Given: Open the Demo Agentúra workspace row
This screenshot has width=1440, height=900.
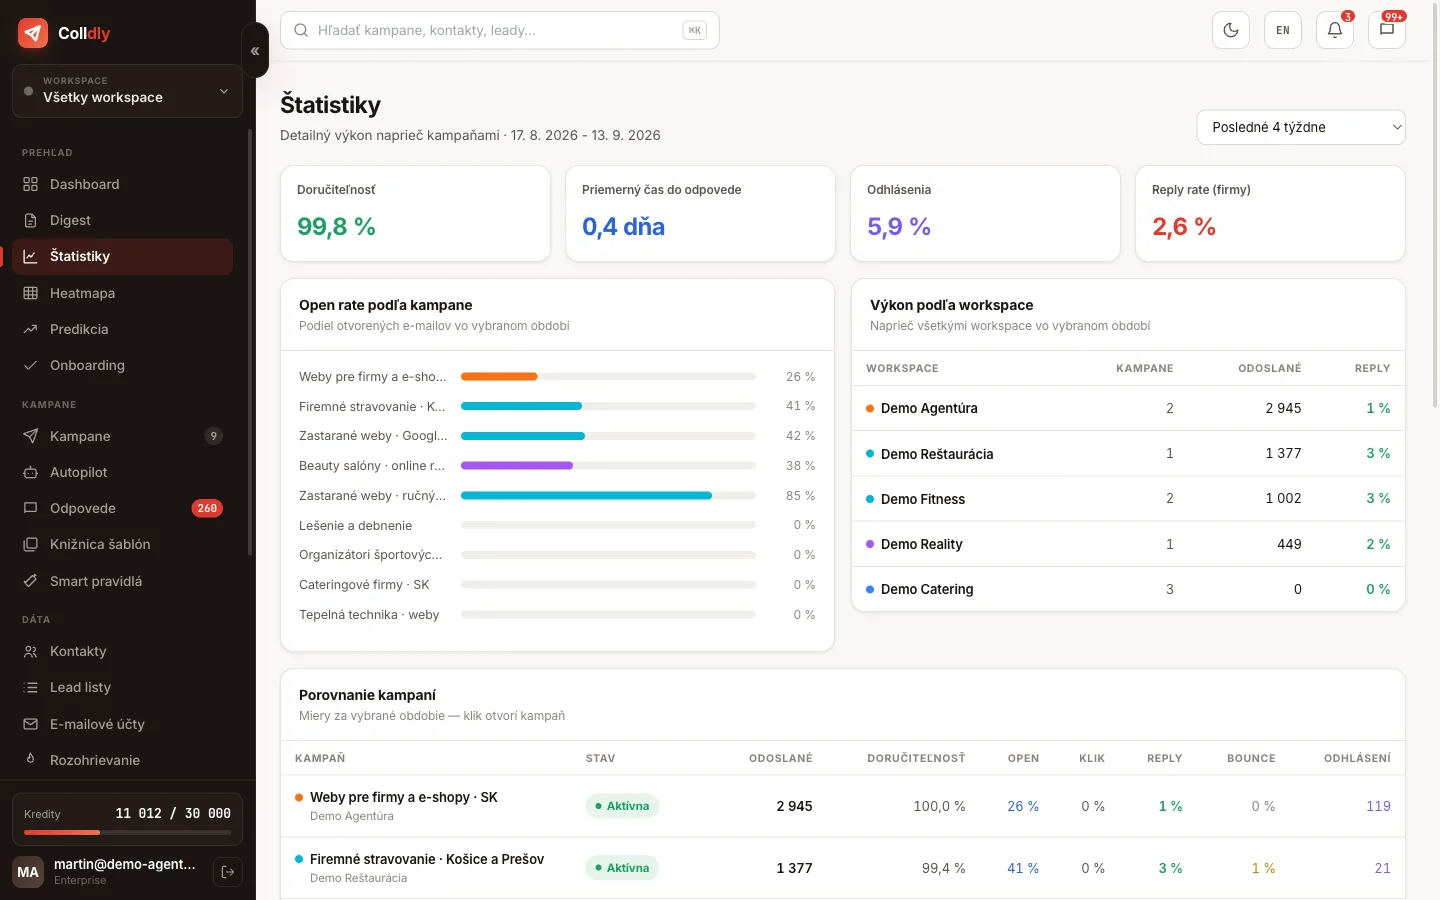Looking at the screenshot, I should pyautogui.click(x=1128, y=408).
